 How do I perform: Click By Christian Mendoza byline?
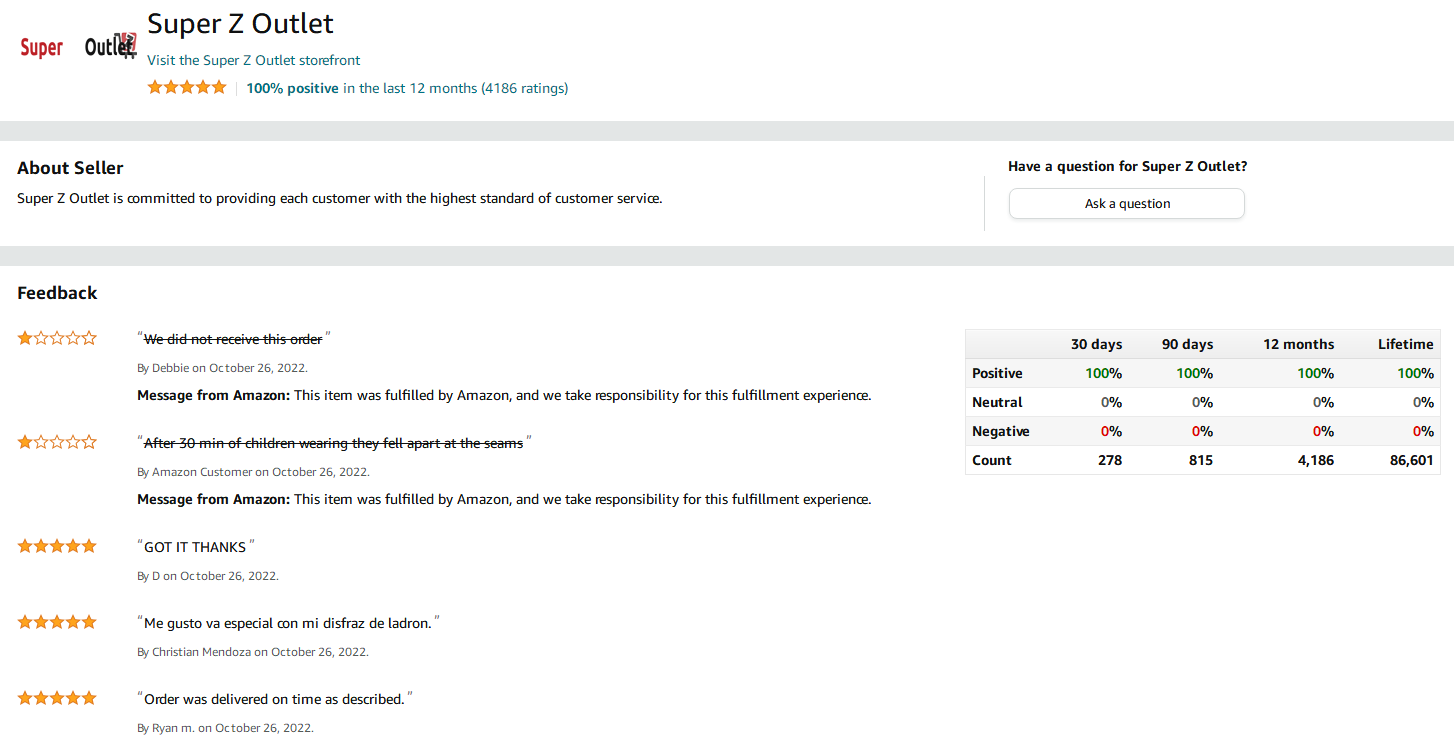[253, 652]
